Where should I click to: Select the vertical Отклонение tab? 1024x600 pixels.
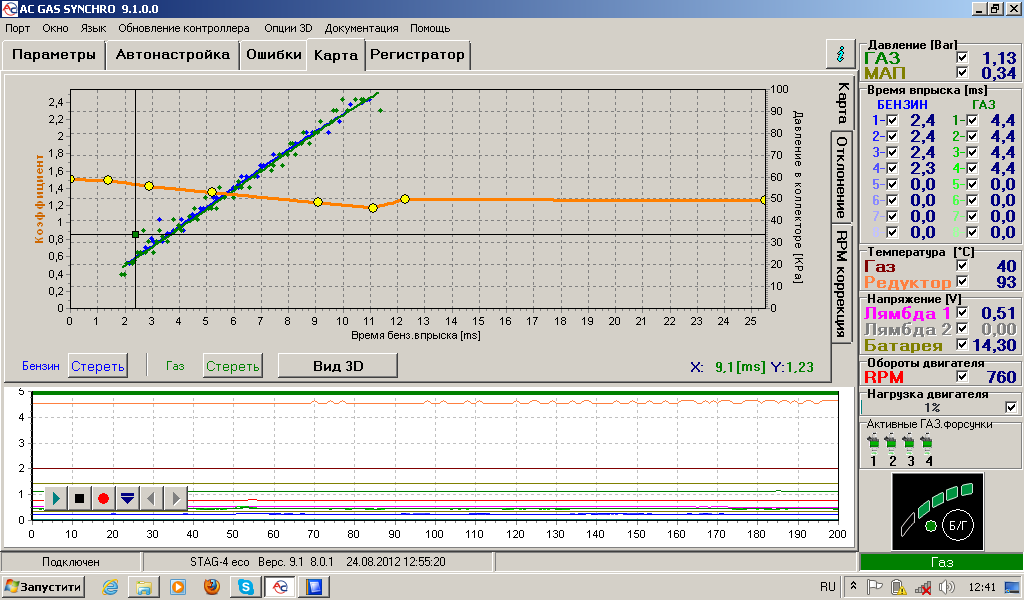tap(842, 178)
